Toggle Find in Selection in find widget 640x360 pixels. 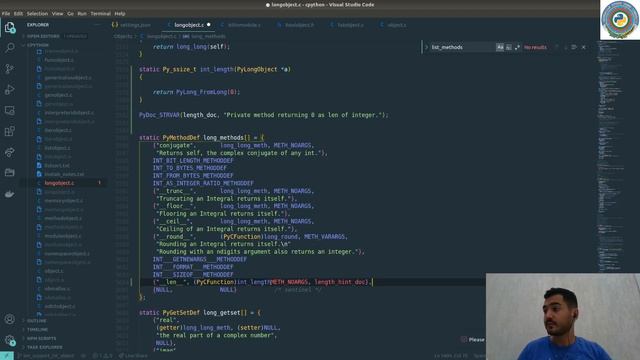coord(574,47)
